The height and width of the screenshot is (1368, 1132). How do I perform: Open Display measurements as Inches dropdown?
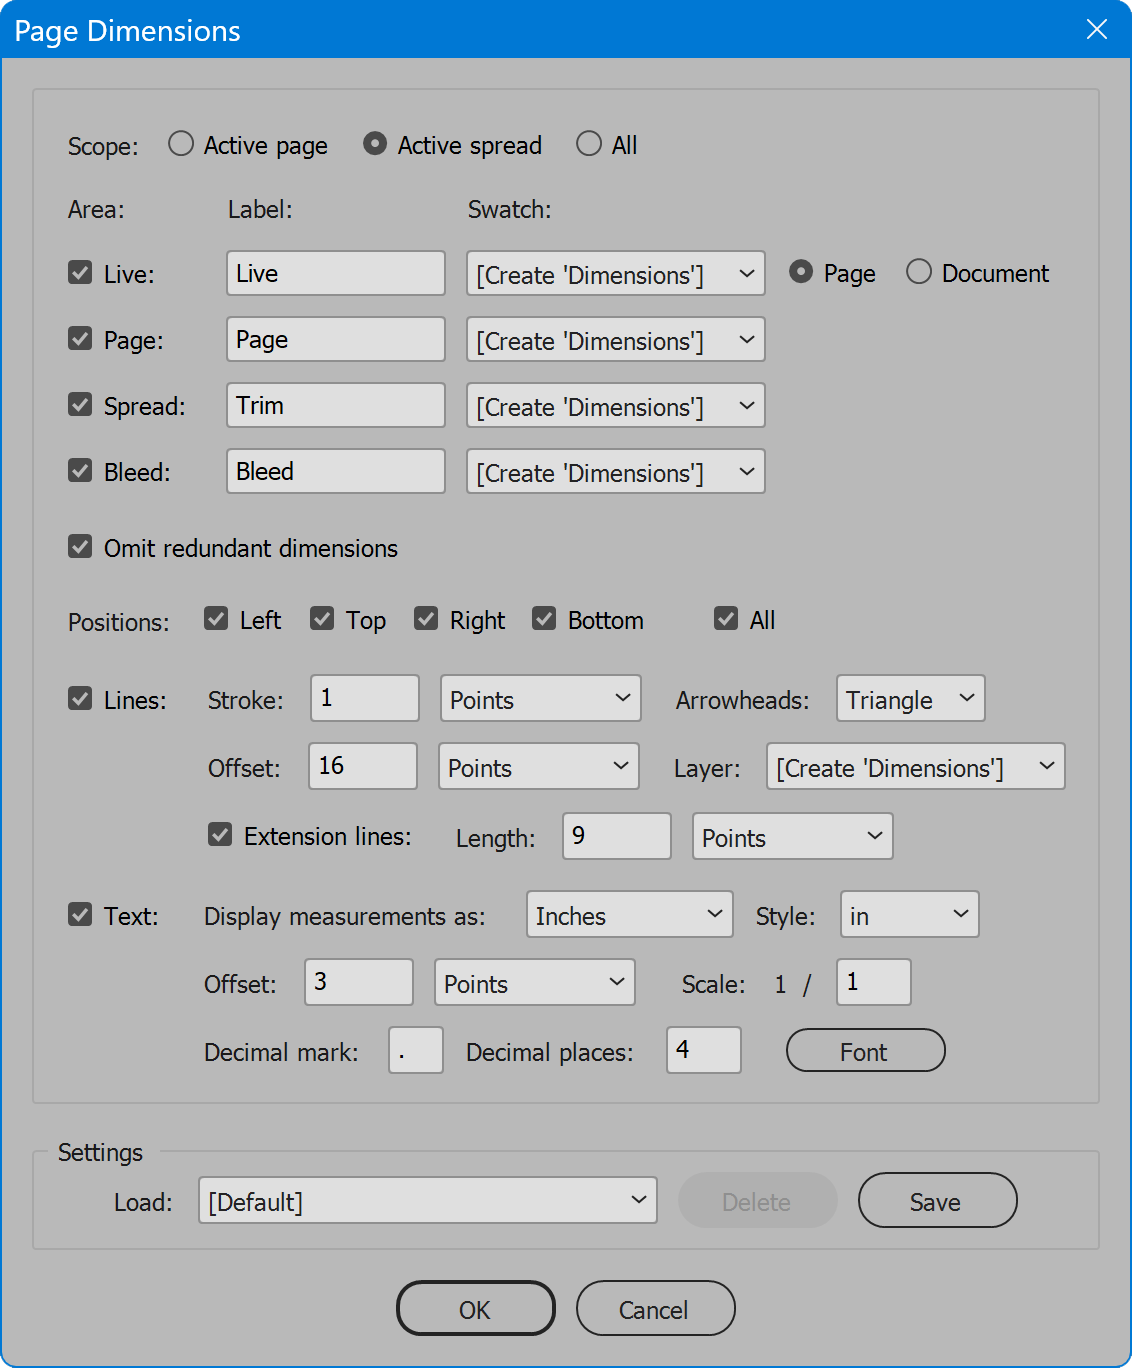click(x=630, y=914)
